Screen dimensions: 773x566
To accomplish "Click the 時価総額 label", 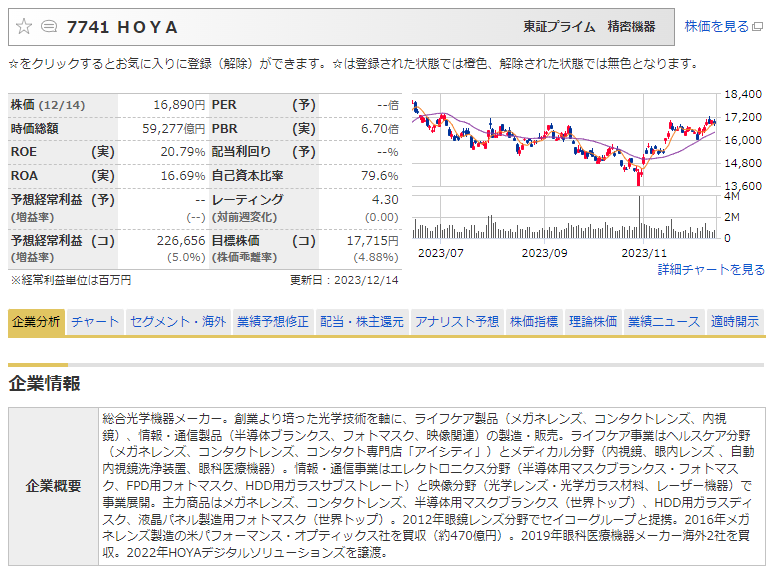I will point(35,129).
